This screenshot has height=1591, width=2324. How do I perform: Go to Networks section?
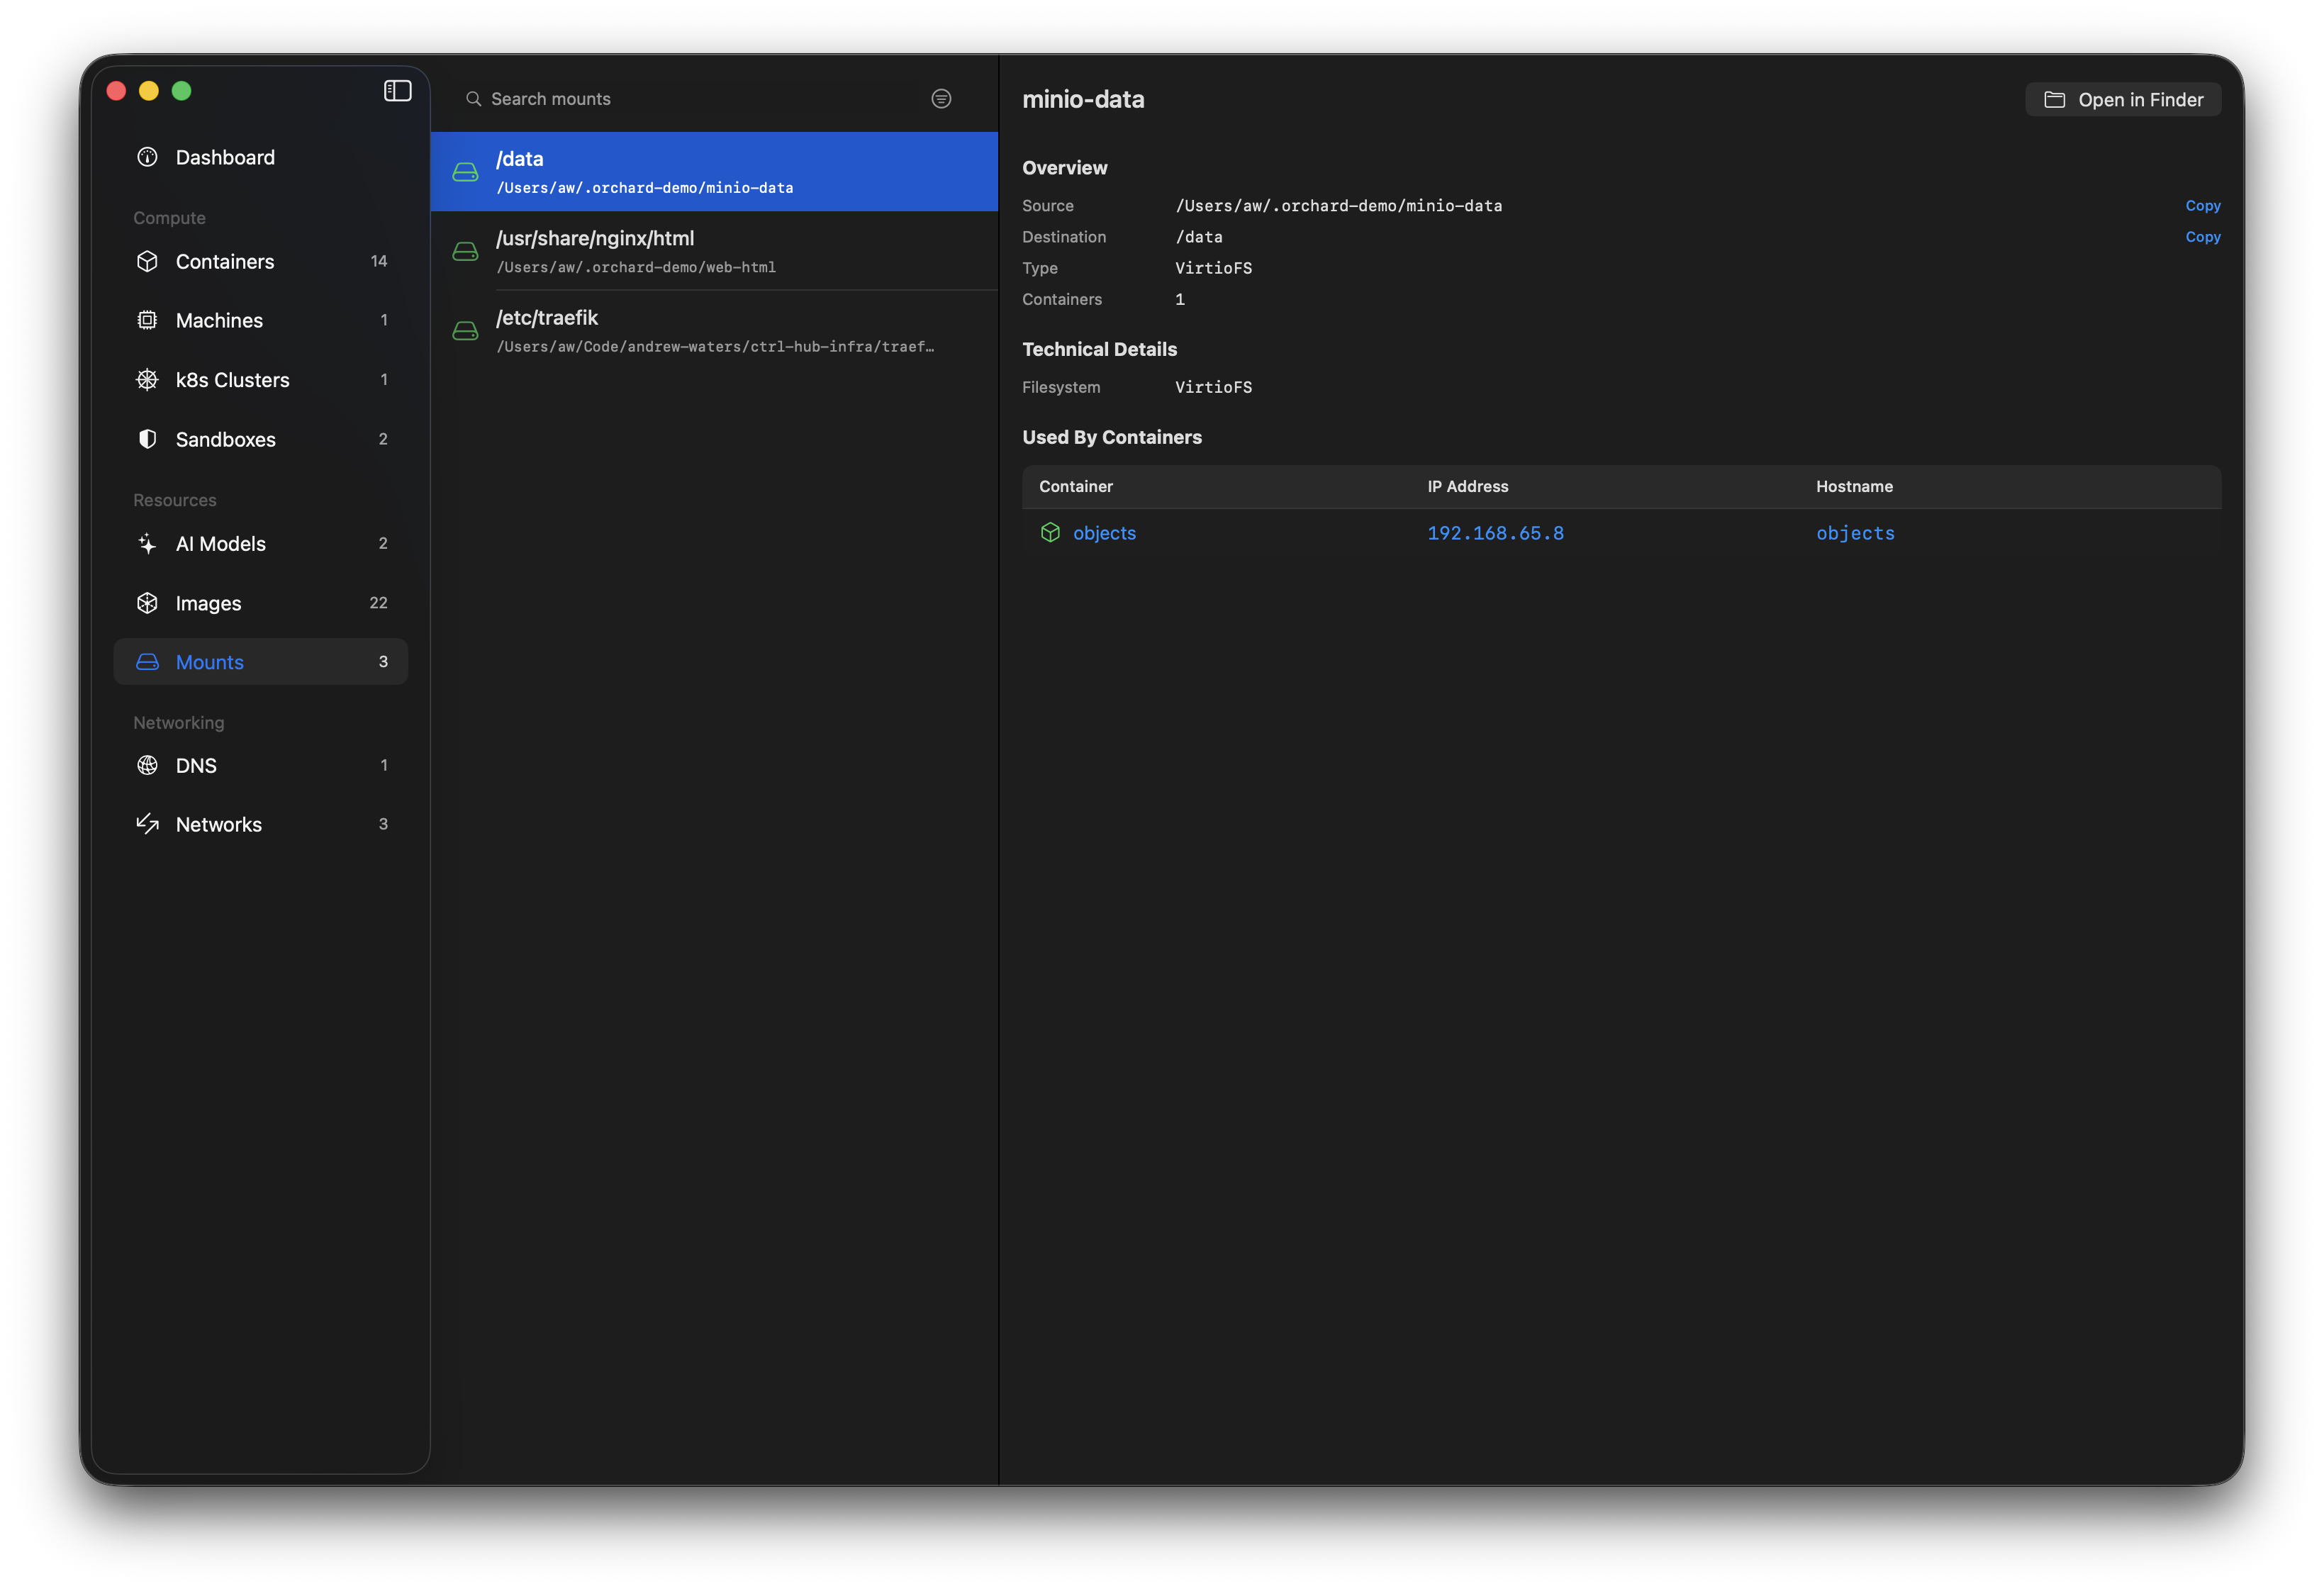[261, 824]
